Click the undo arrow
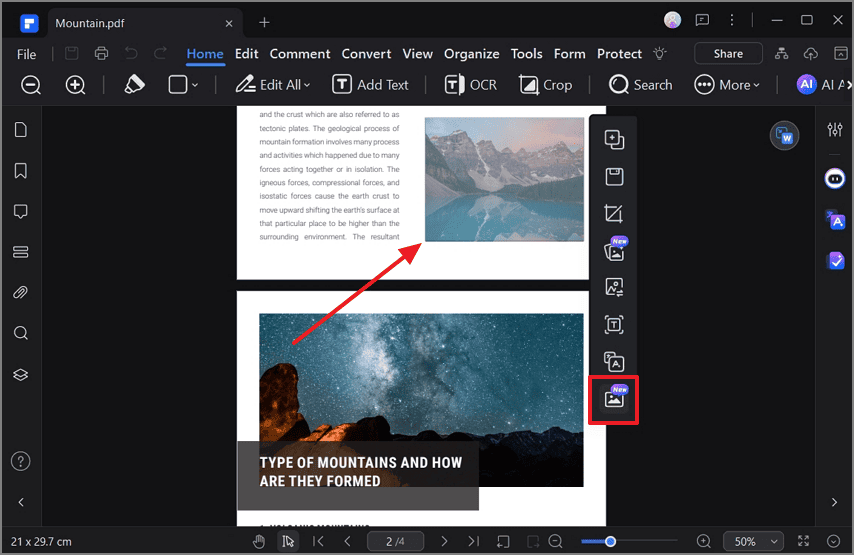Viewport: 854px width, 555px height. 131,53
